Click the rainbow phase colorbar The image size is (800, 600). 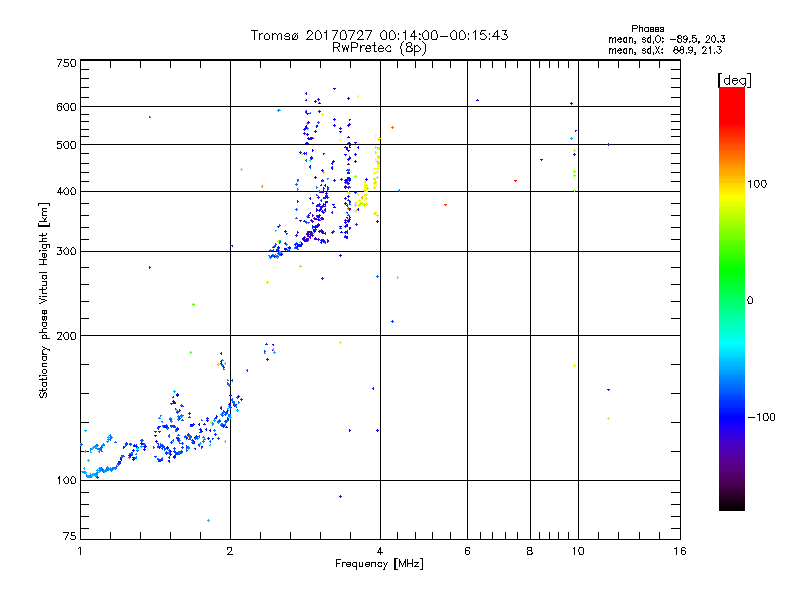732,298
